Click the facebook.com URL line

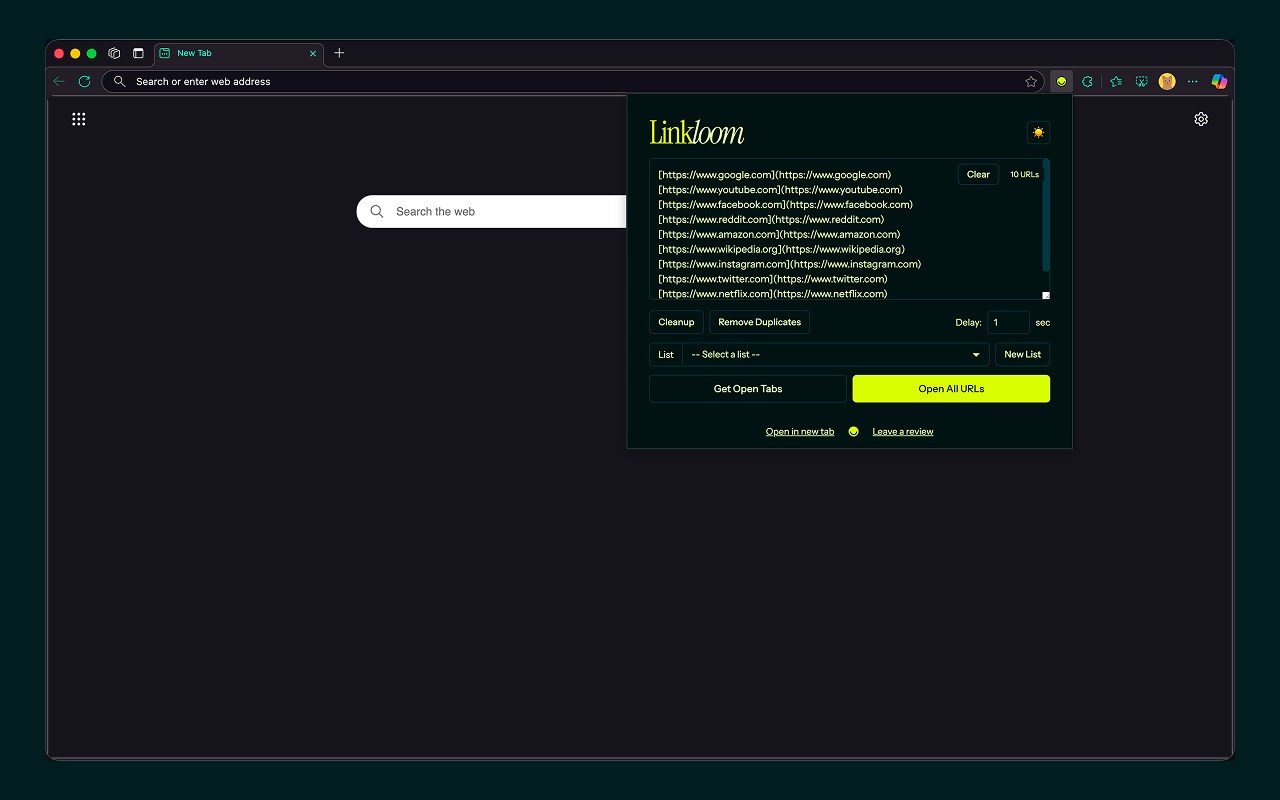tap(786, 205)
